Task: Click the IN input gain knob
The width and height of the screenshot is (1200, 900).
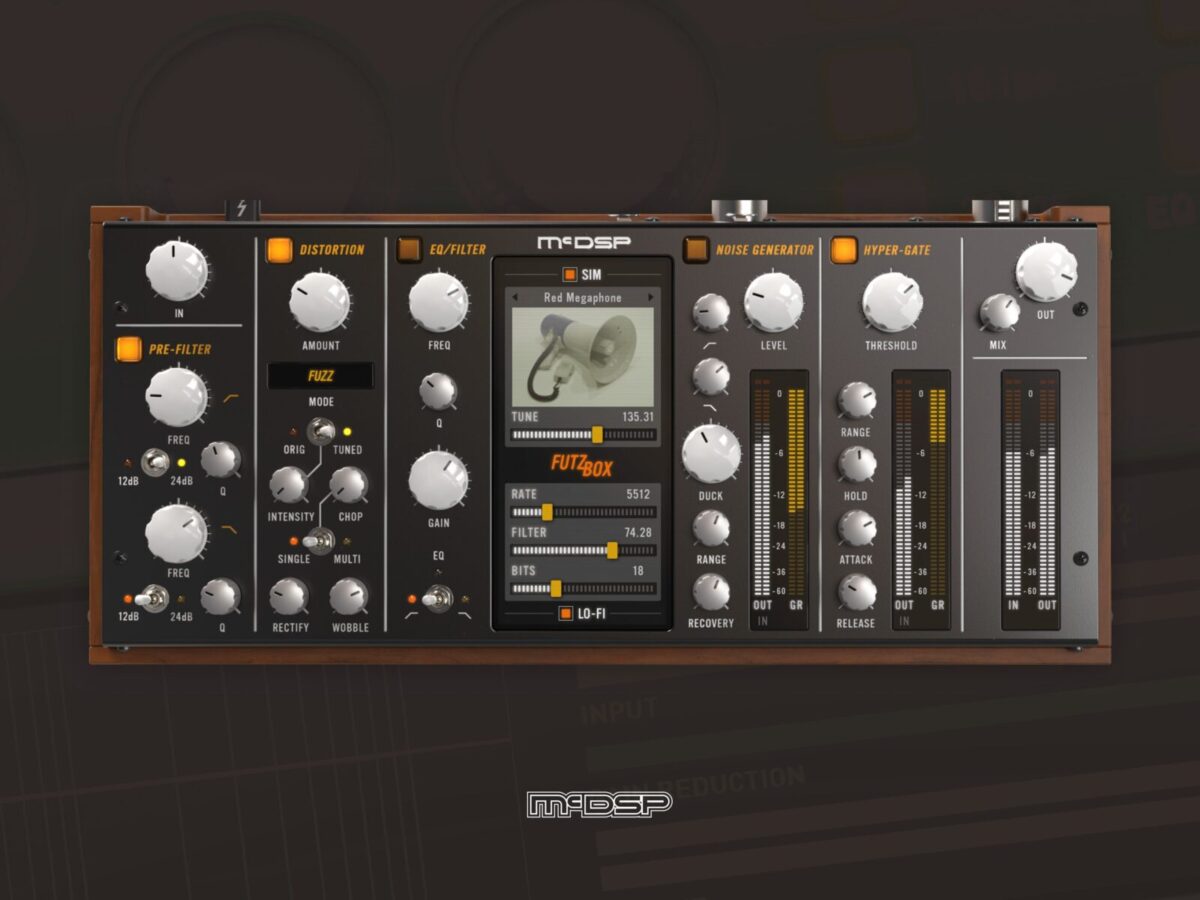Action: click(x=178, y=270)
